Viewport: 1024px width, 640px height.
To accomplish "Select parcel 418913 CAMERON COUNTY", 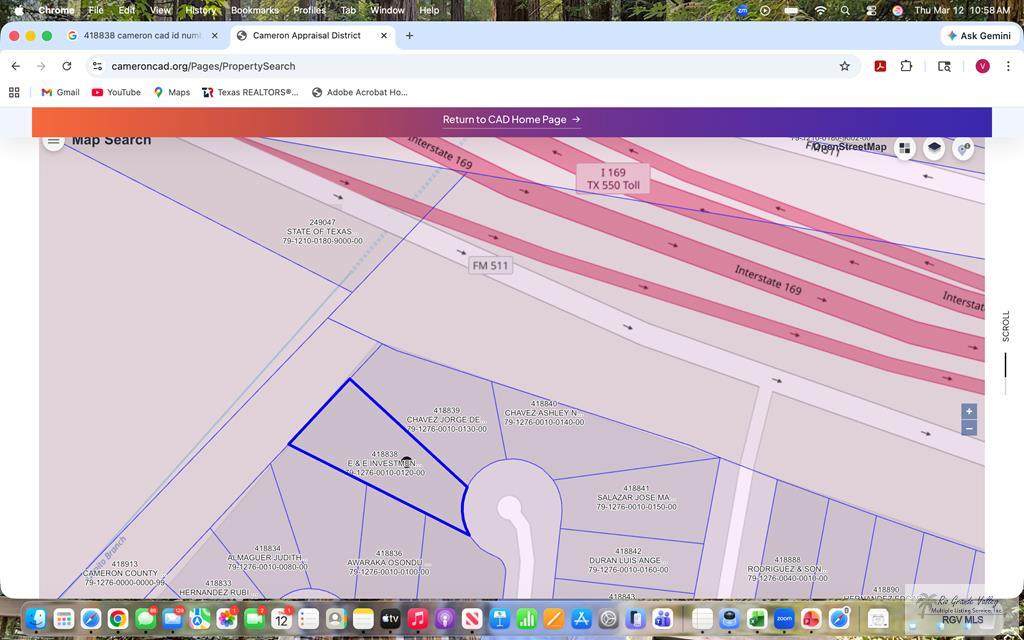I will pos(124,573).
